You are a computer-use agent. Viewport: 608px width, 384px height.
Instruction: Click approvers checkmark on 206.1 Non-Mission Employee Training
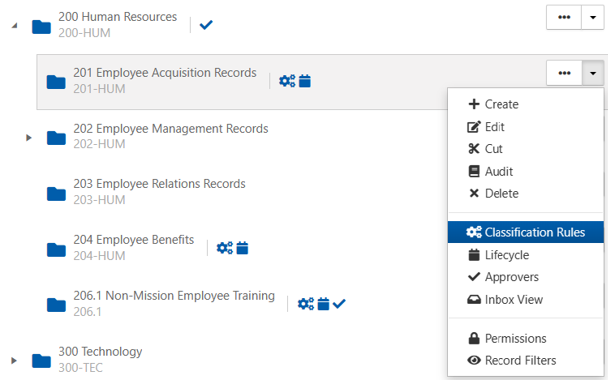(339, 304)
